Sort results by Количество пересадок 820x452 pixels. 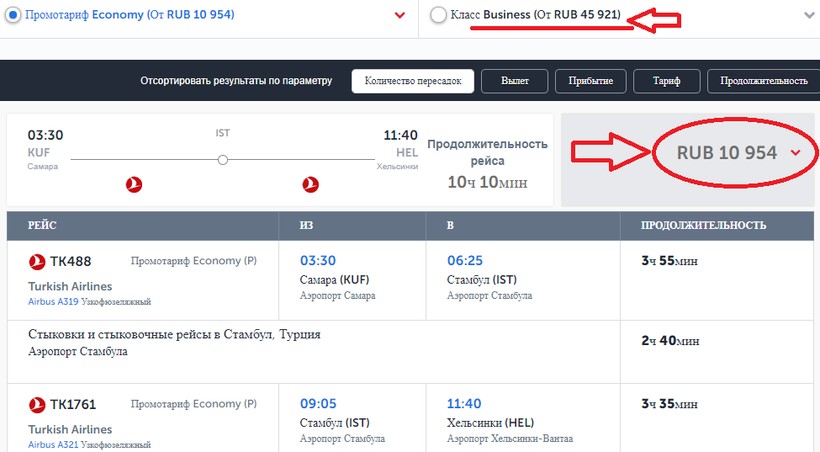[x=412, y=81]
